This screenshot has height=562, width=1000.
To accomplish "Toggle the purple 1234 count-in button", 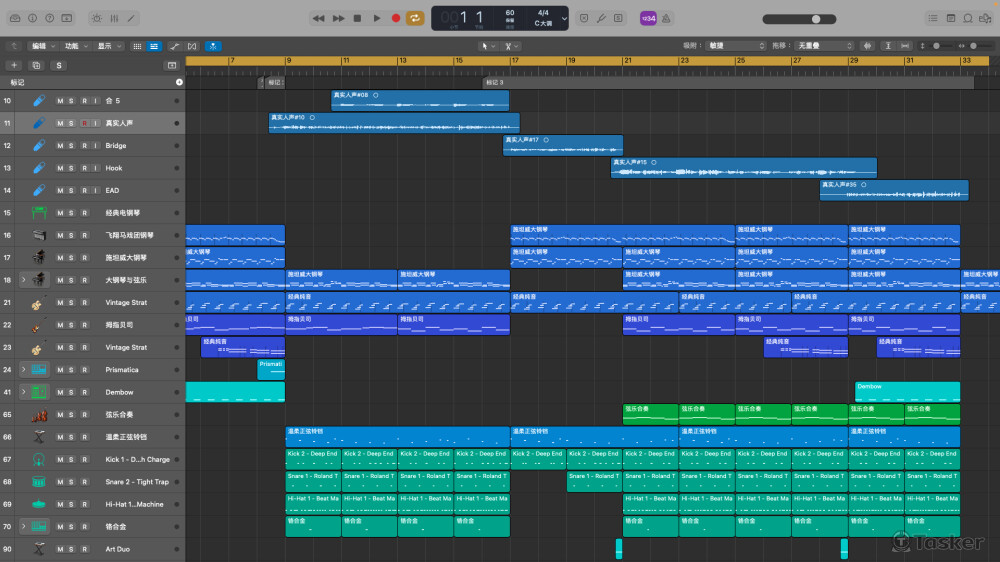I will click(x=648, y=18).
